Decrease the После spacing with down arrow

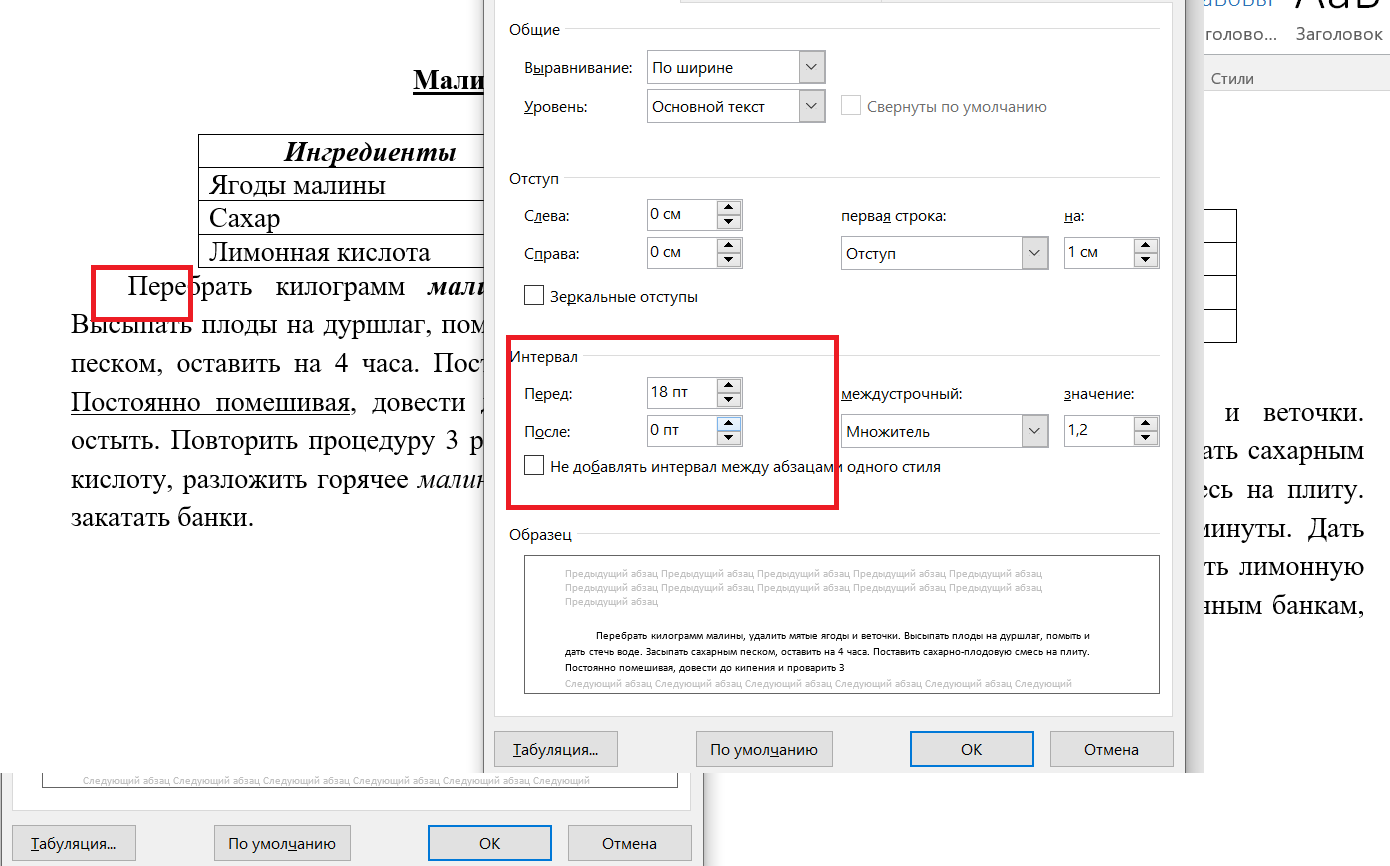[729, 438]
